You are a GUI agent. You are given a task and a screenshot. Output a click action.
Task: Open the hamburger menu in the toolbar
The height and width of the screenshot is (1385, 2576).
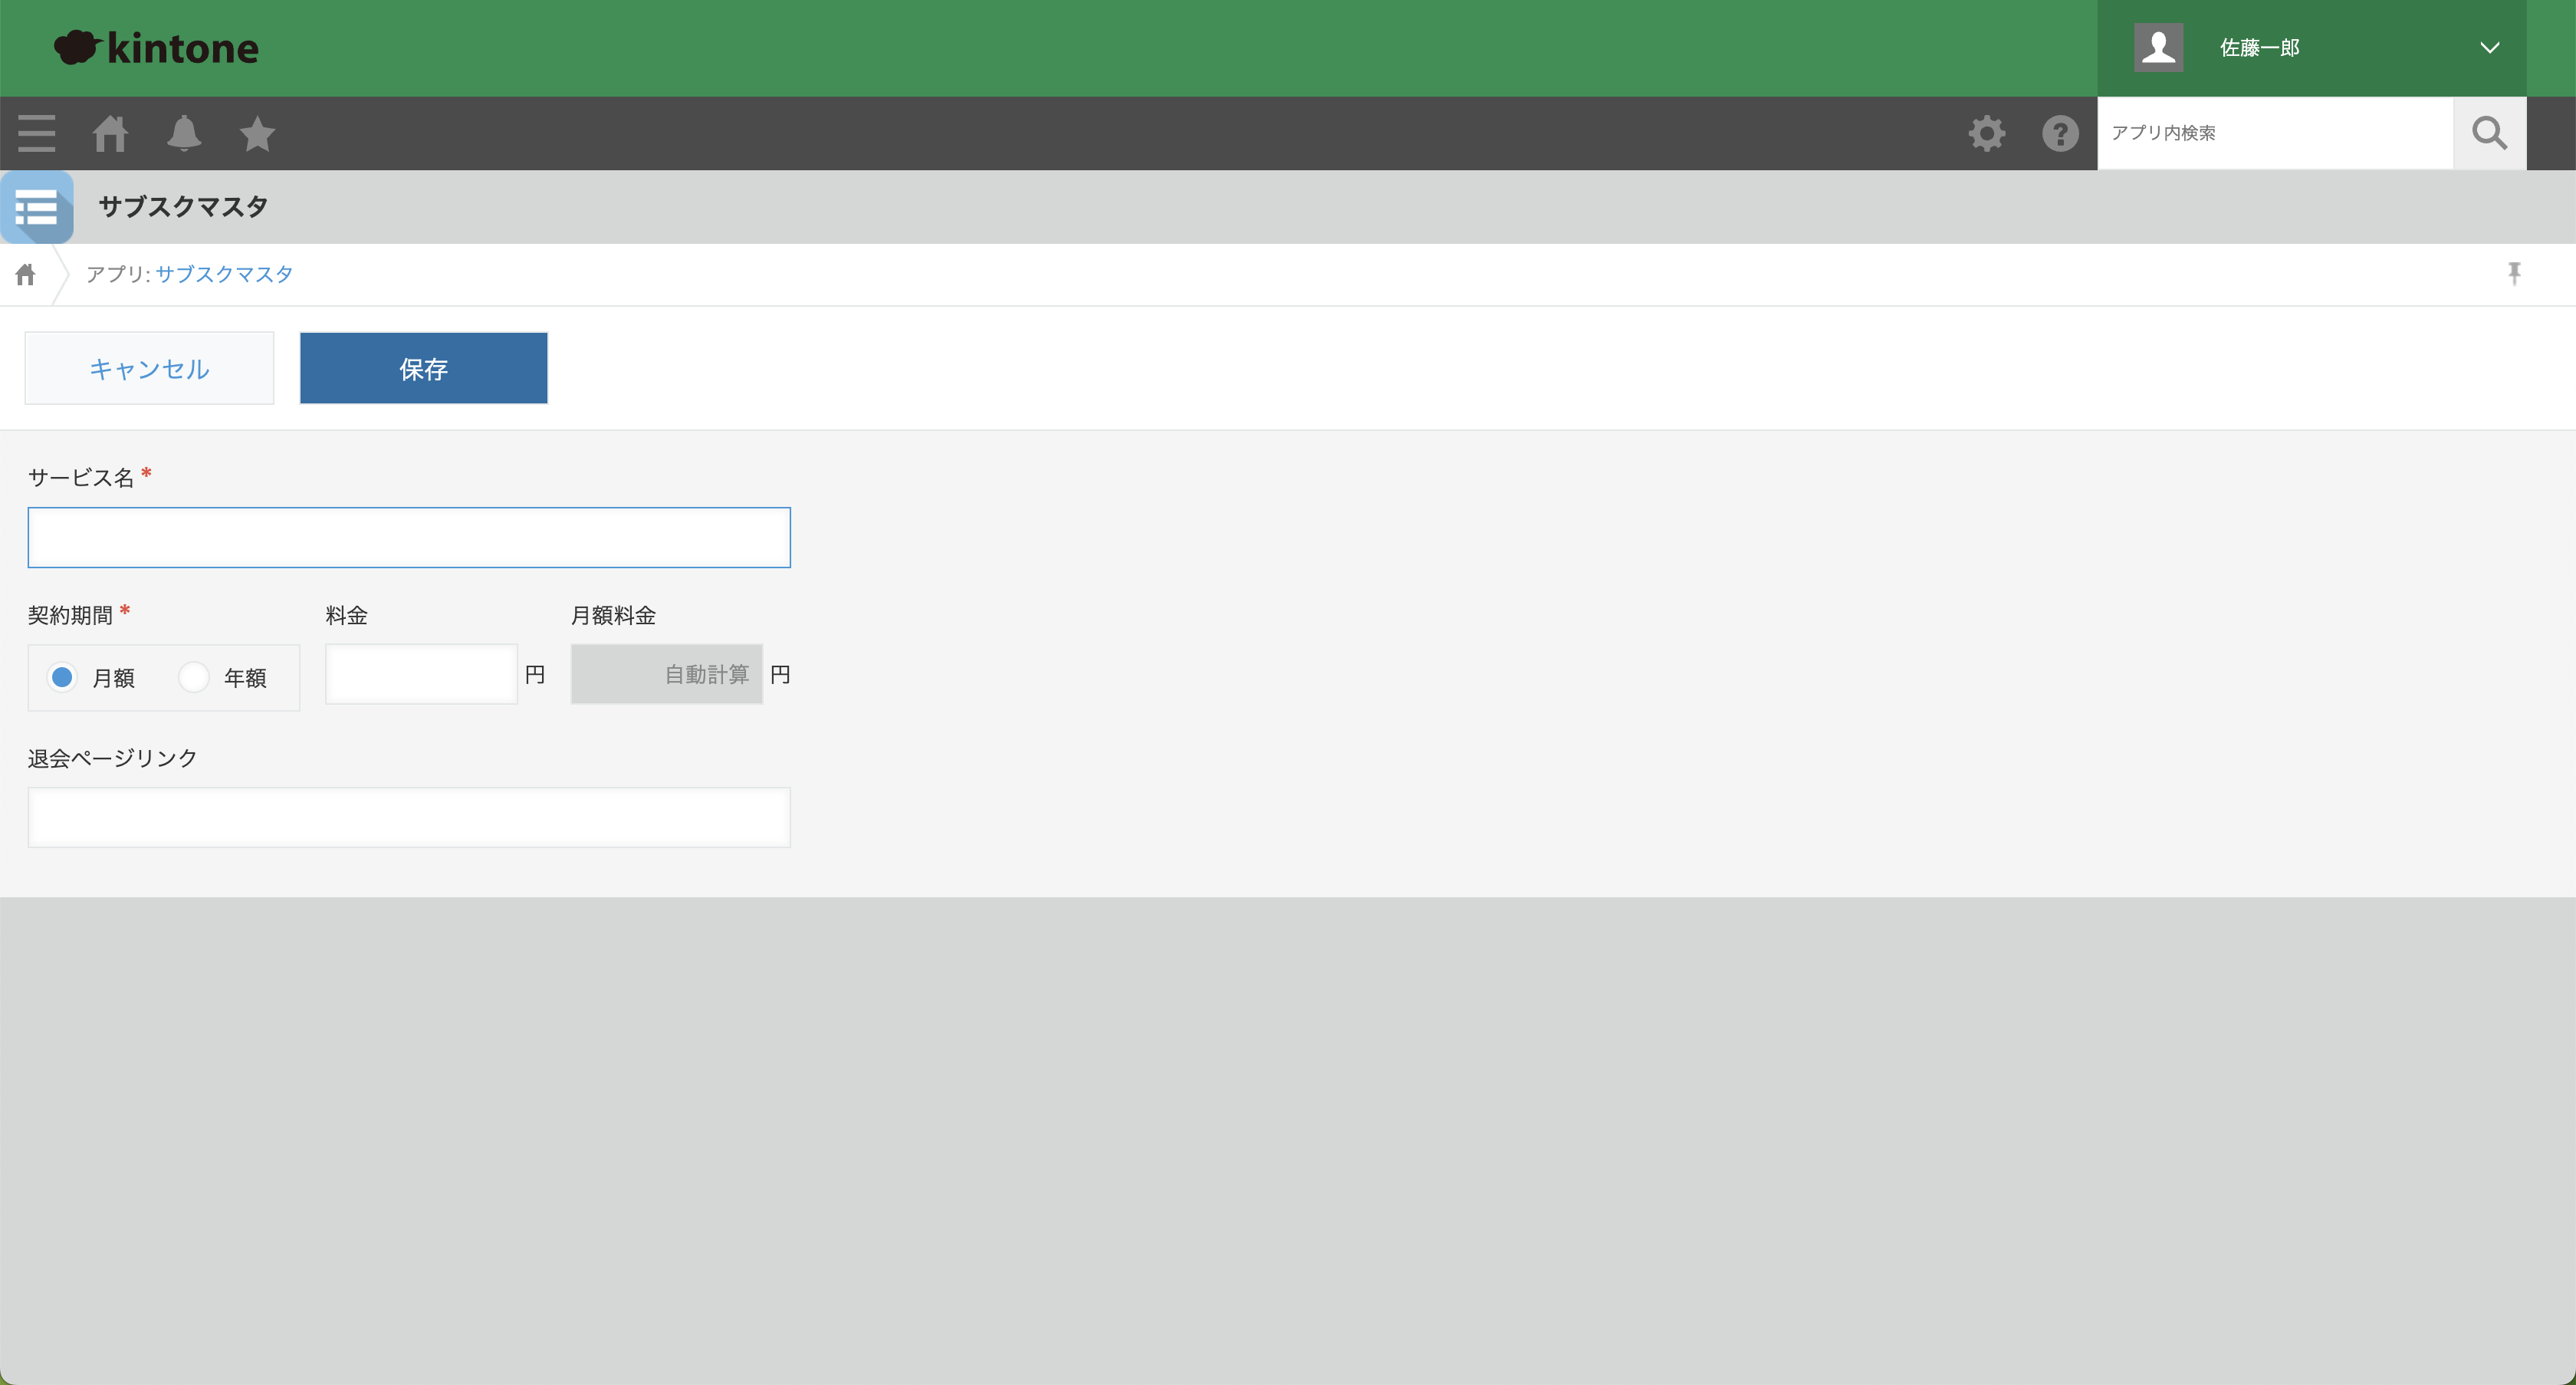pos(37,133)
